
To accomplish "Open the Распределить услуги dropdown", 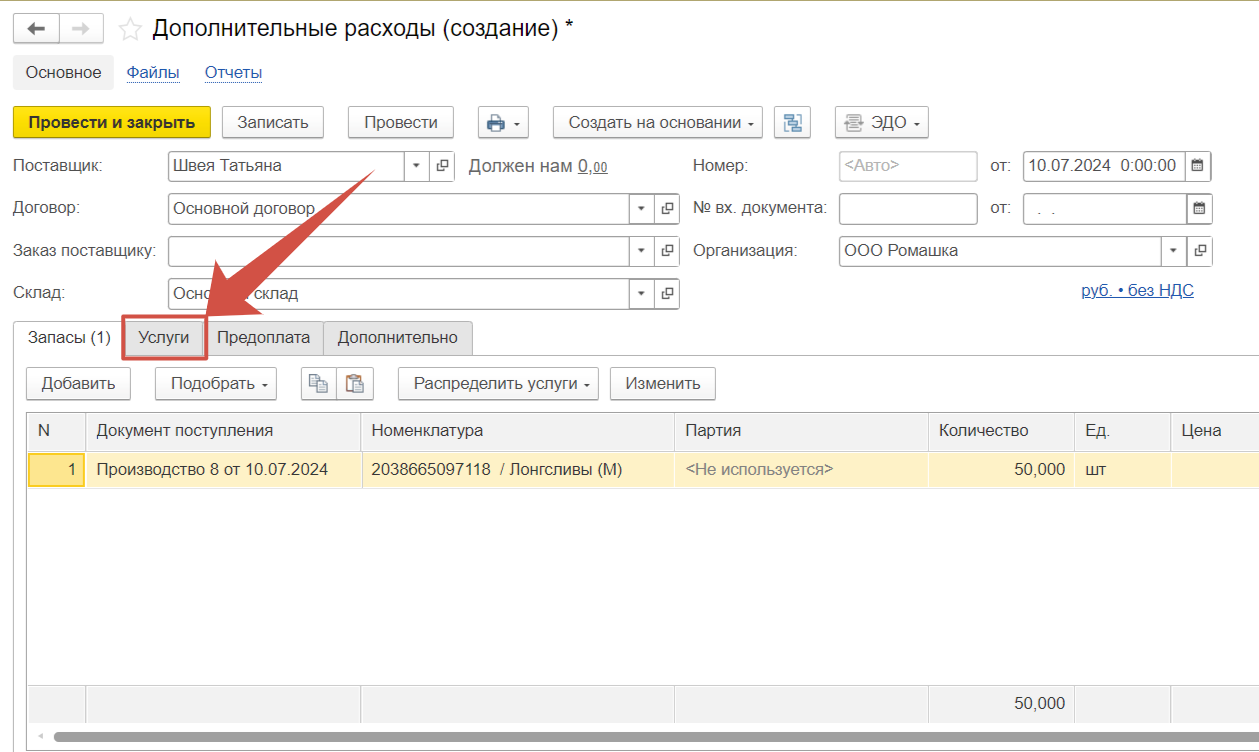I will [x=498, y=383].
